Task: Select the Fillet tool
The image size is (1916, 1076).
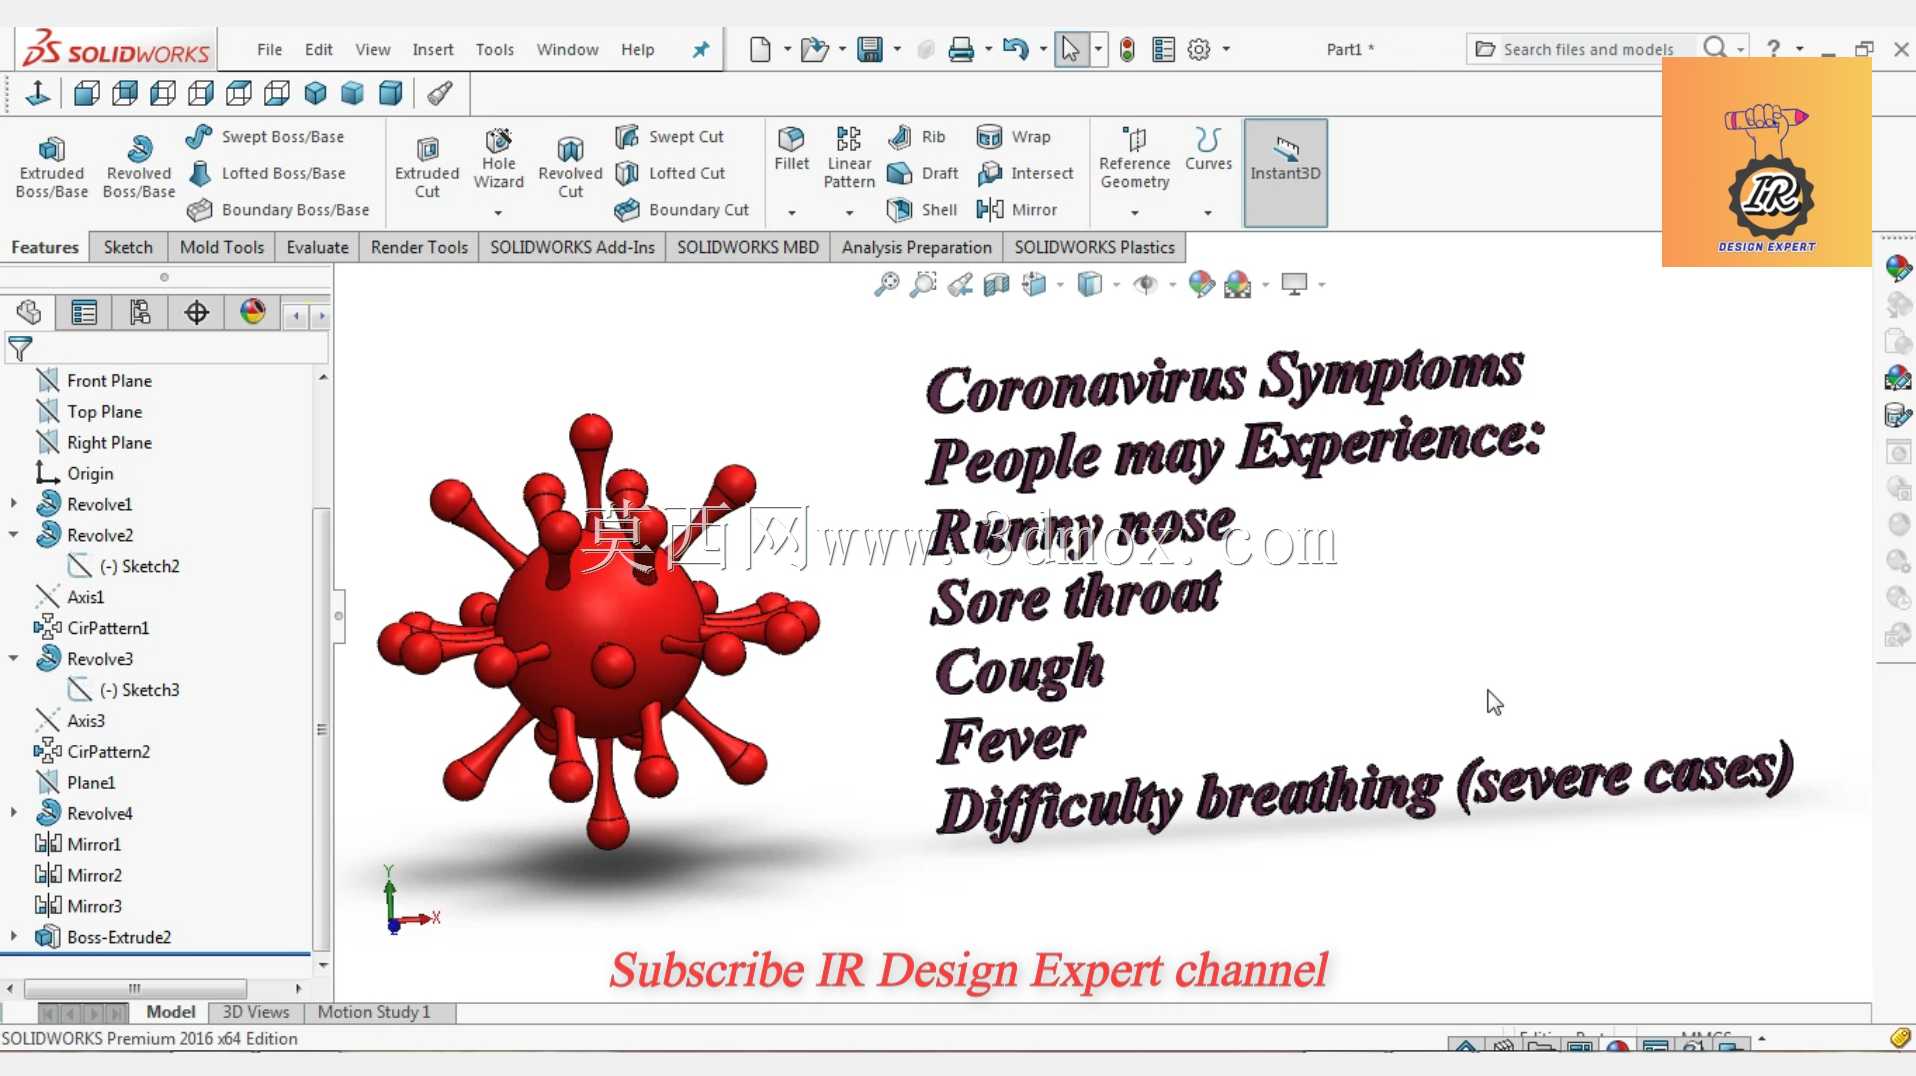Action: [x=791, y=149]
